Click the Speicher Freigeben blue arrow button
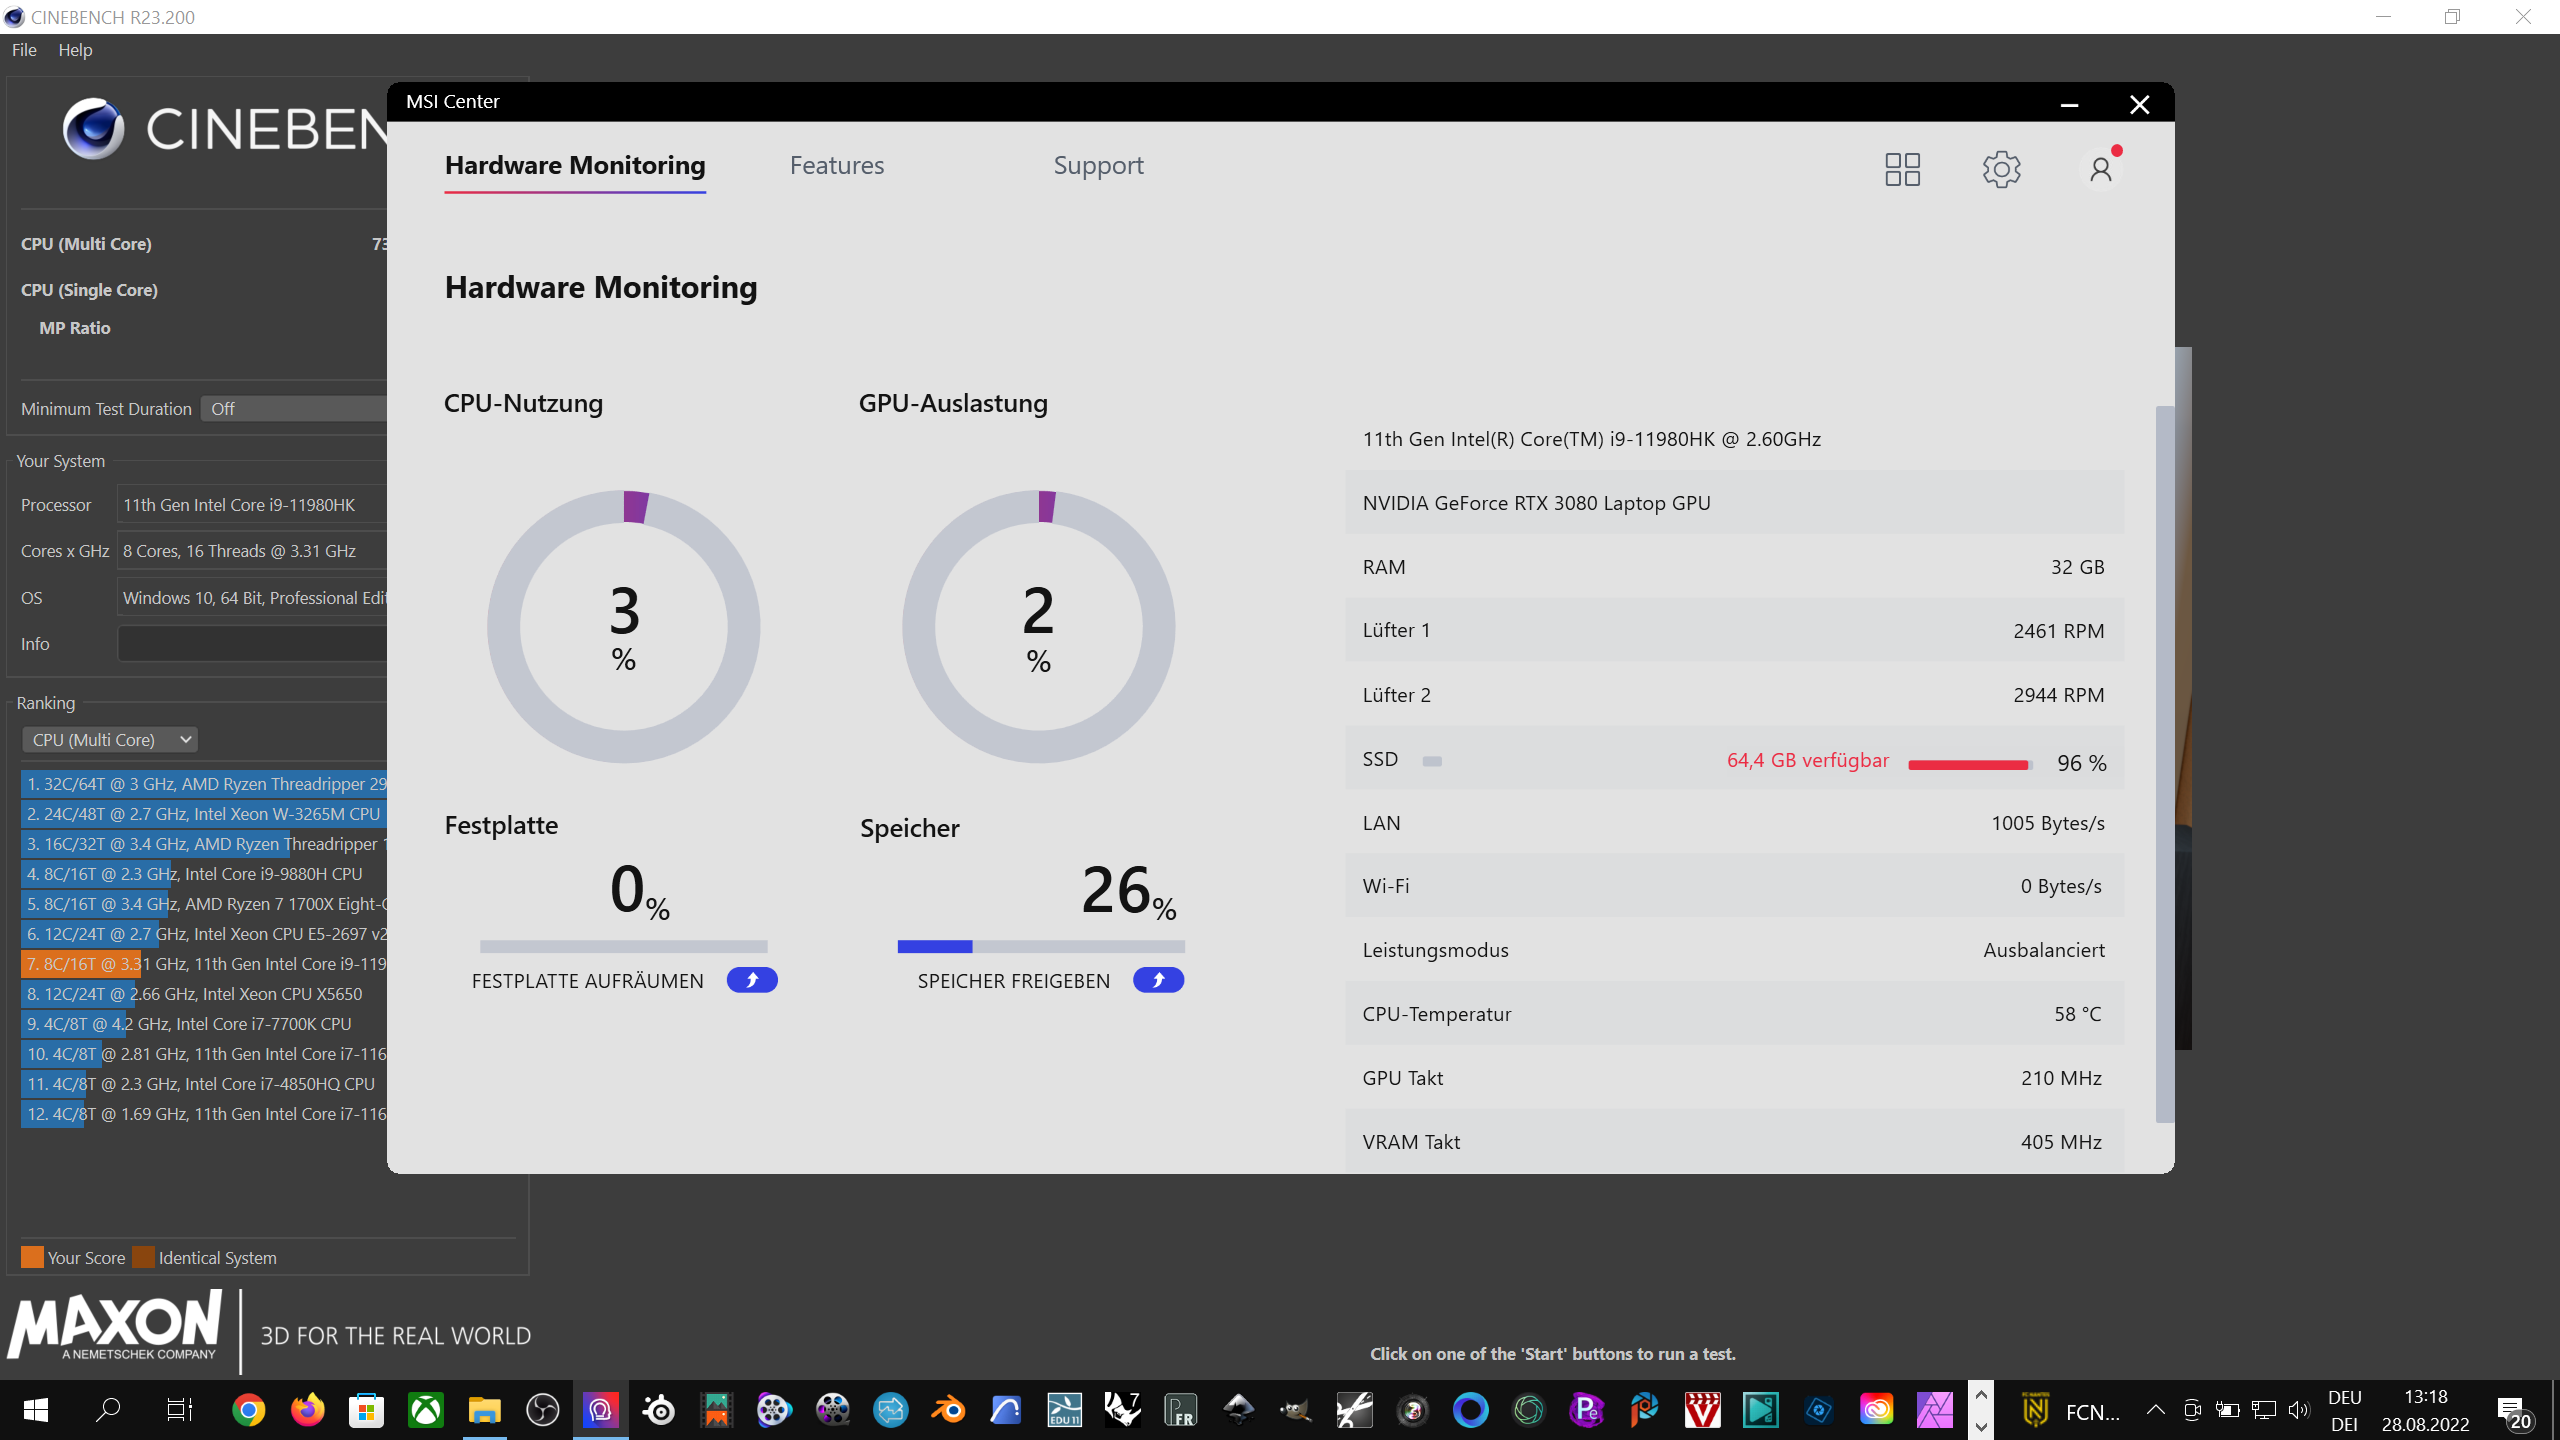The image size is (2560, 1440). pos(1158,980)
